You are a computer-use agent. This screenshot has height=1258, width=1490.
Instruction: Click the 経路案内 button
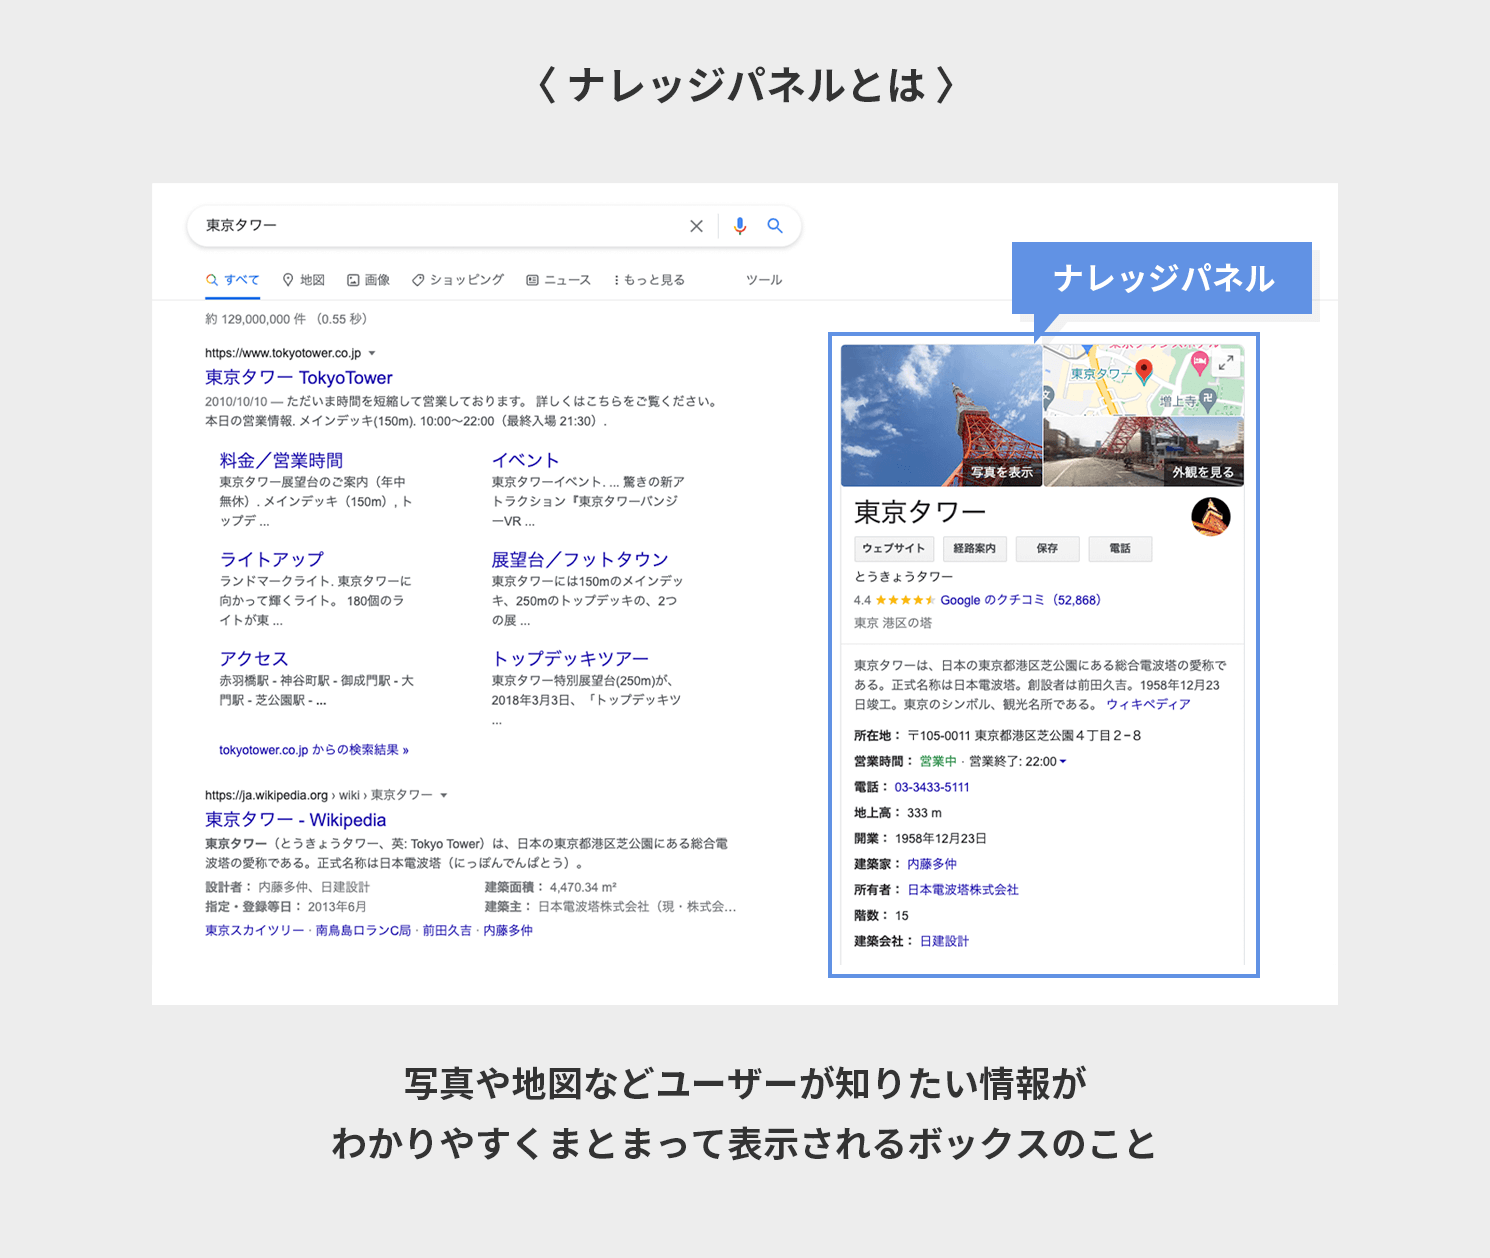pos(974,549)
